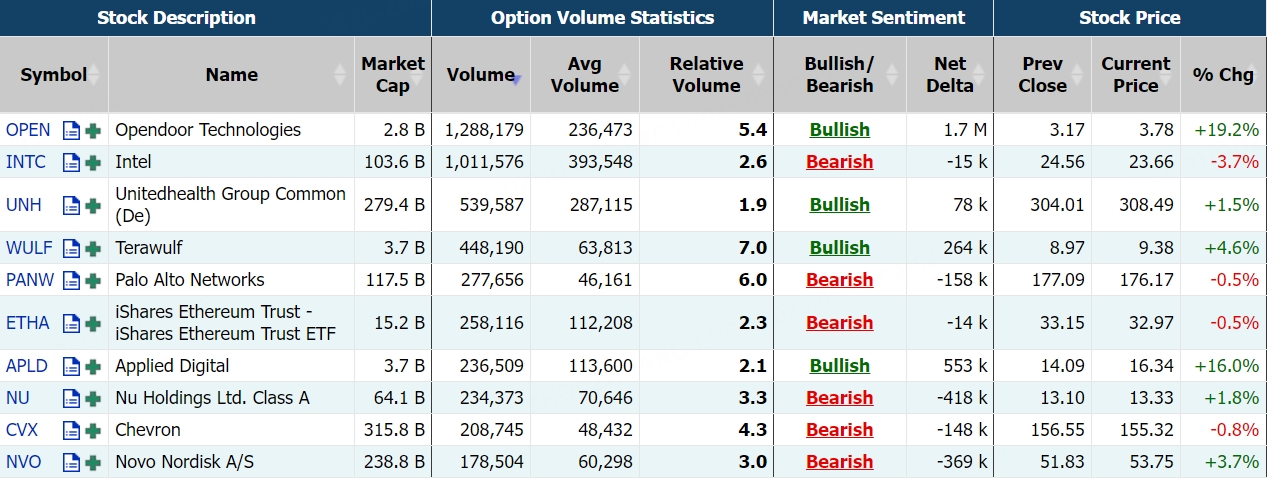Click the +19.2% change value

(x=1226, y=130)
